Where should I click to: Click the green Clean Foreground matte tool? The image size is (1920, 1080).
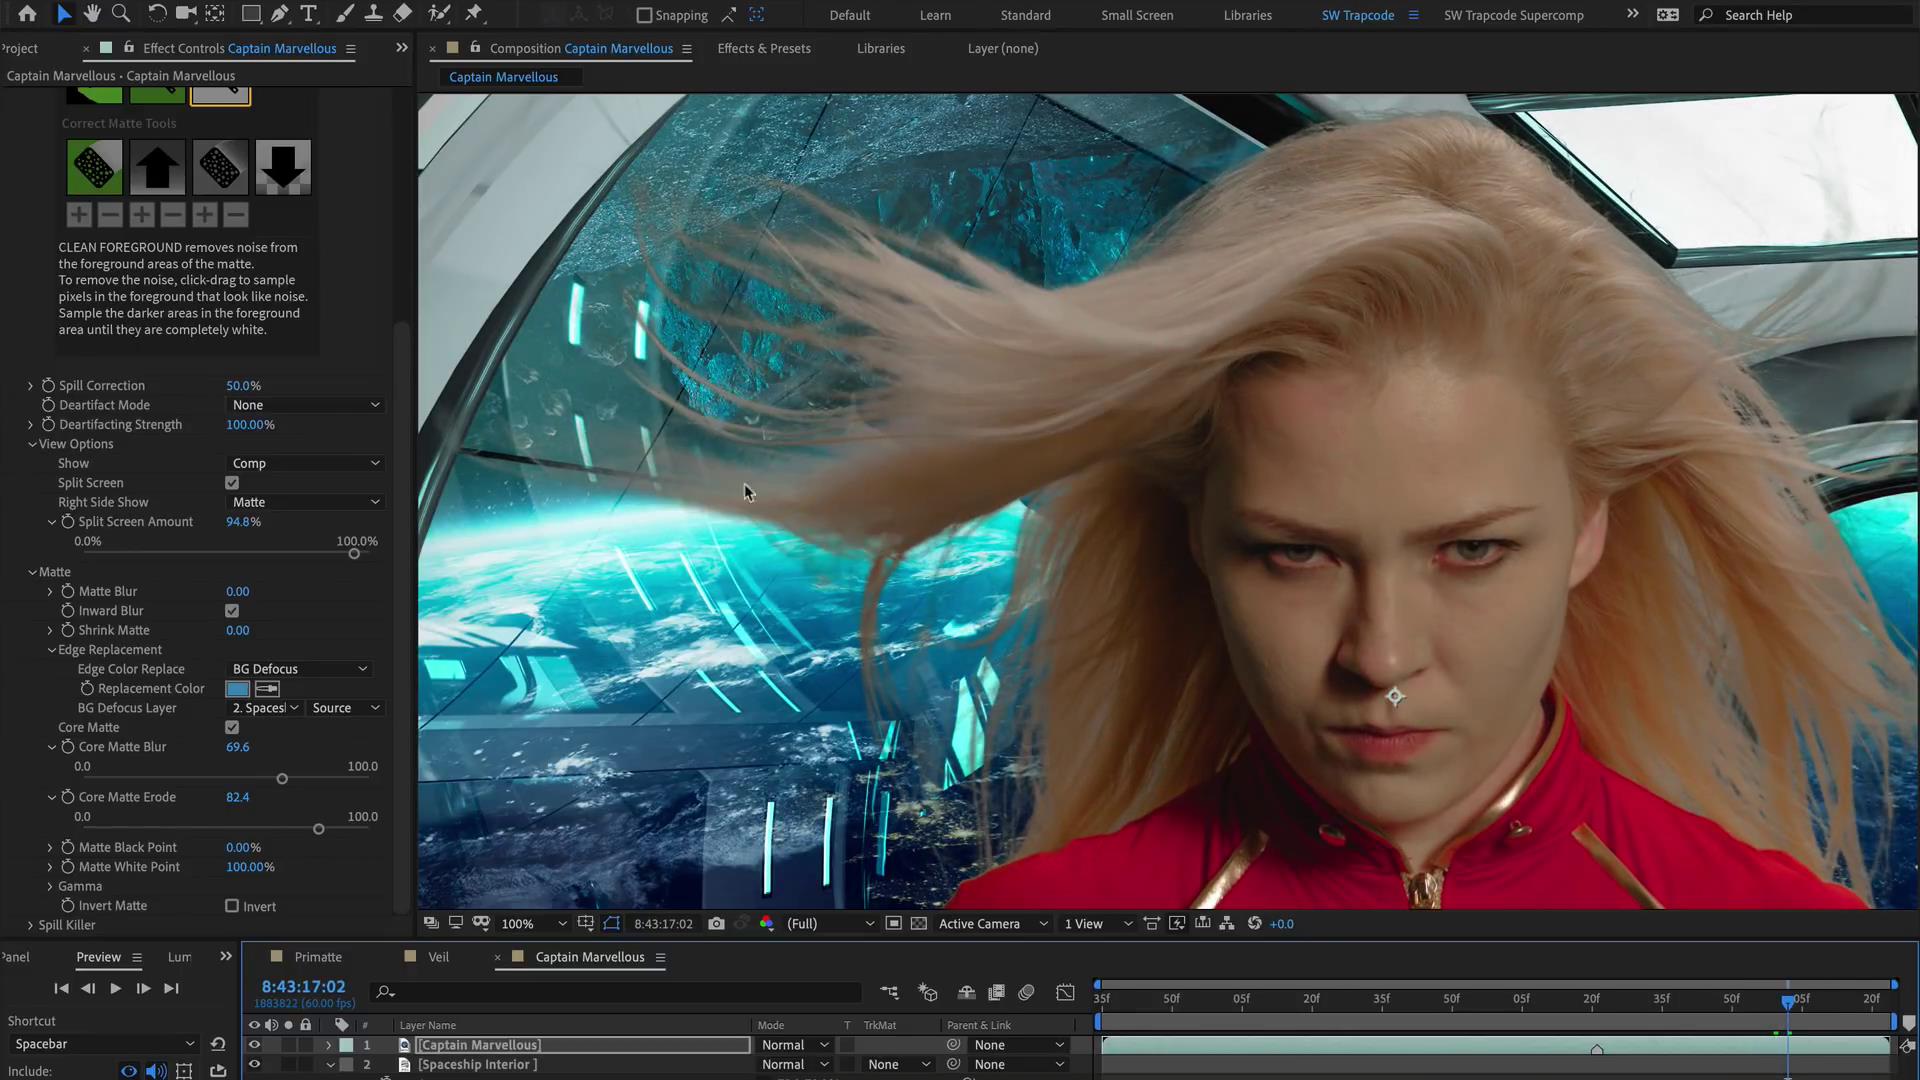(95, 167)
